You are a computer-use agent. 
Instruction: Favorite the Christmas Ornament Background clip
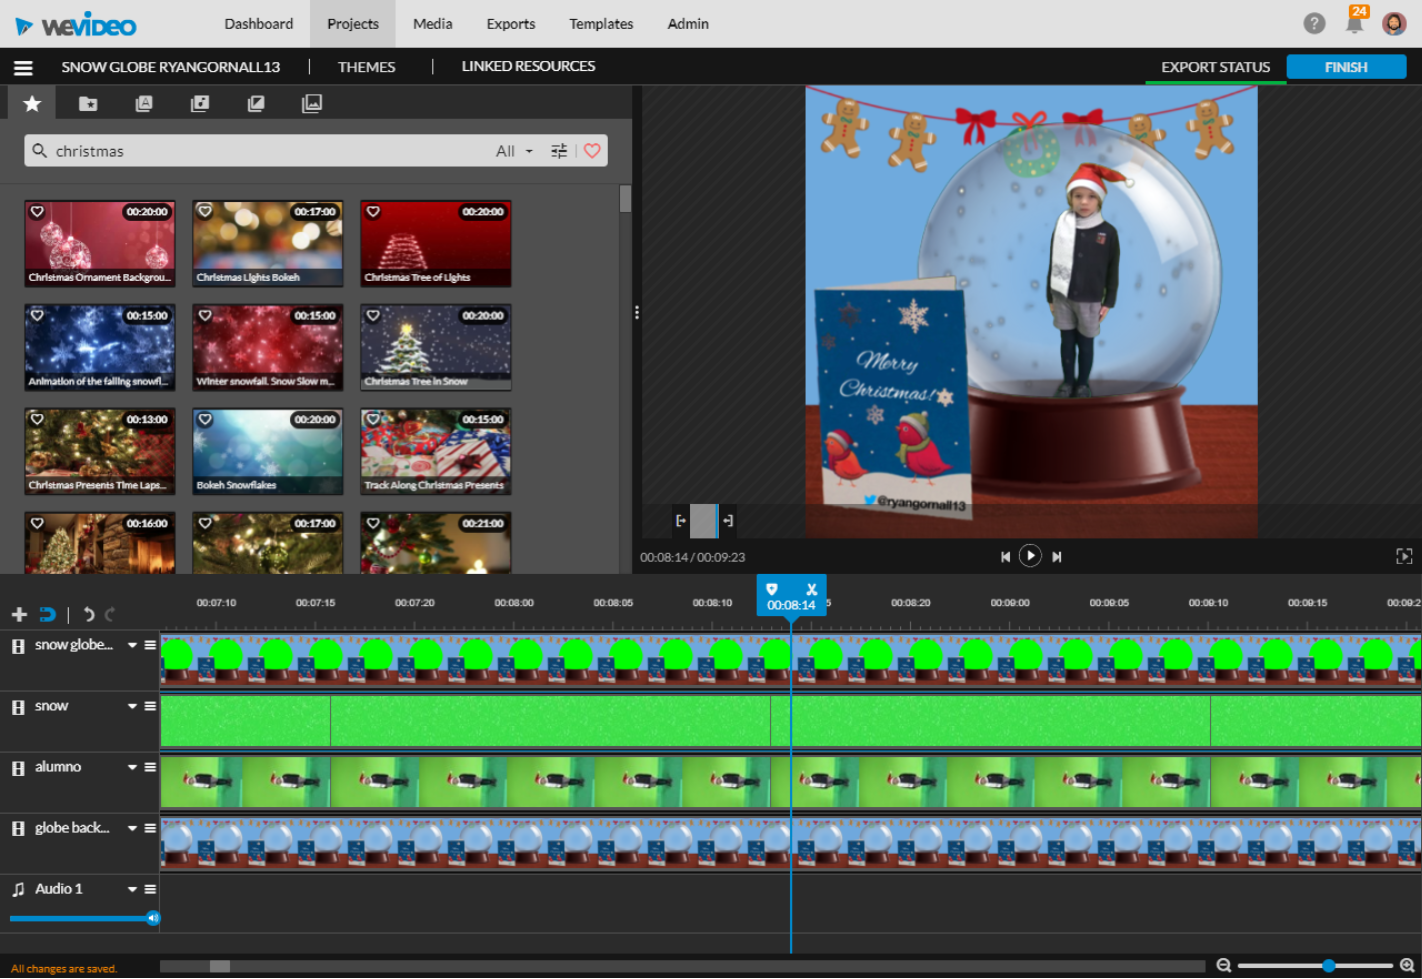pyautogui.click(x=37, y=212)
